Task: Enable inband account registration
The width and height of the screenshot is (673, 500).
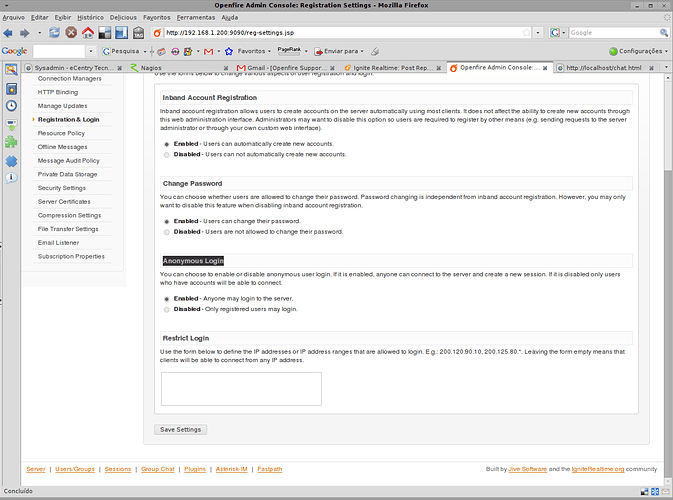Action: pos(167,144)
